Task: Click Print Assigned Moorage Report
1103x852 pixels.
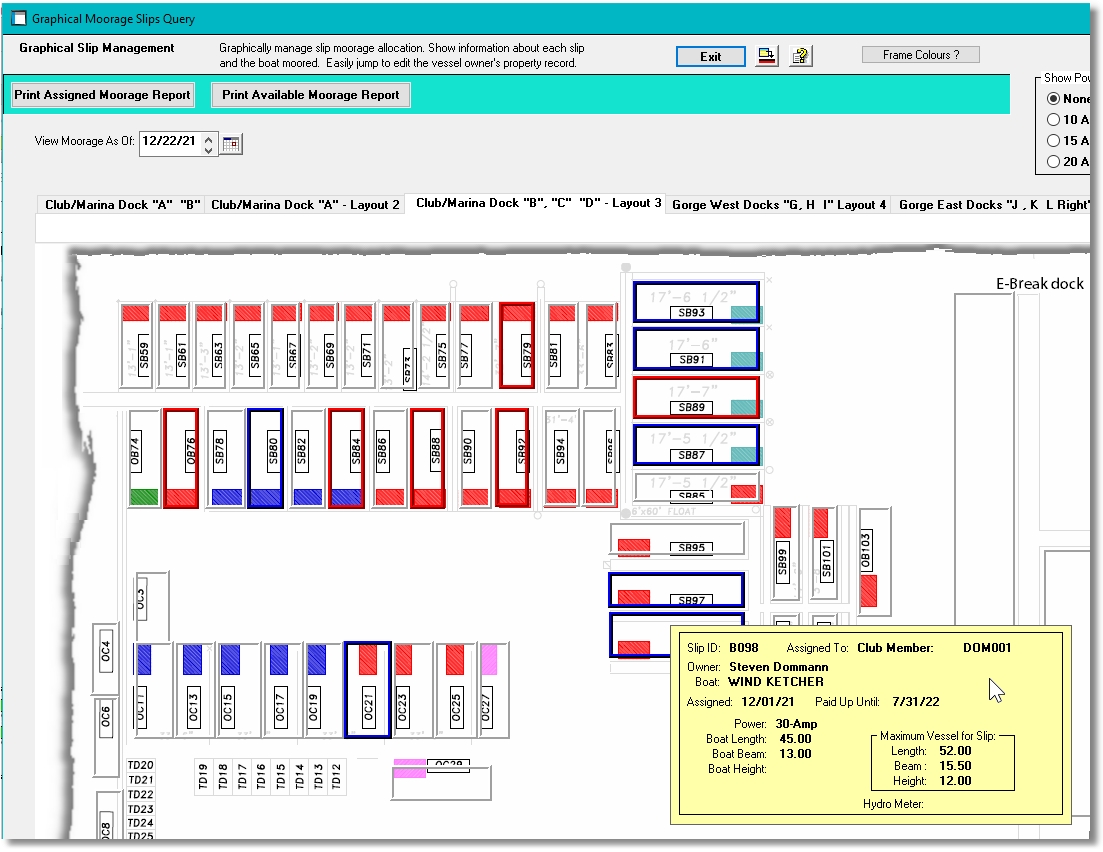Action: click(x=102, y=94)
